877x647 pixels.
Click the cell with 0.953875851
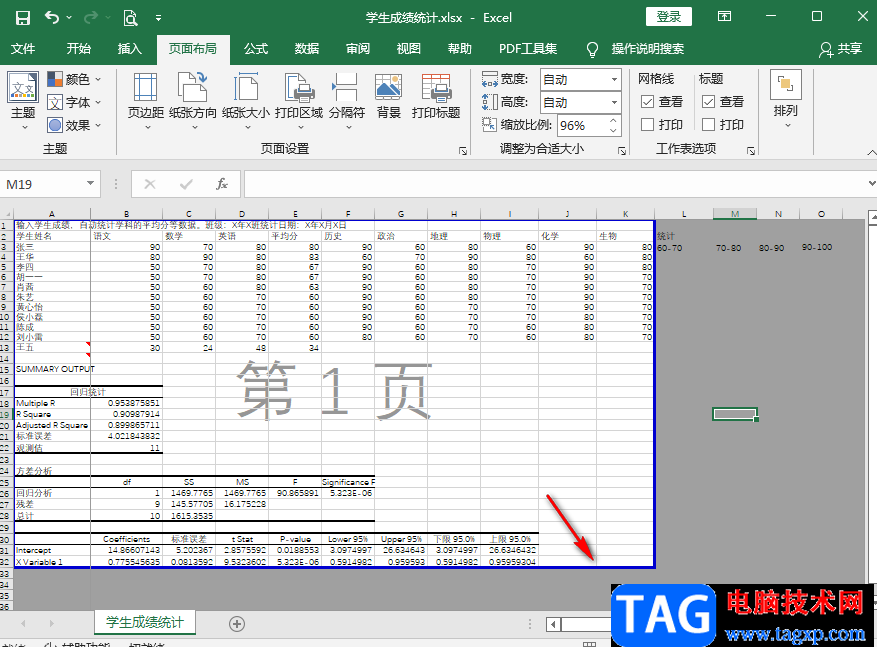point(127,403)
